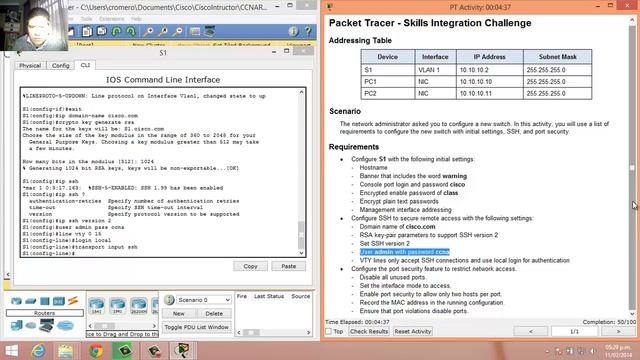Go to next activity page arrow
640x360 pixels.
click(618, 331)
